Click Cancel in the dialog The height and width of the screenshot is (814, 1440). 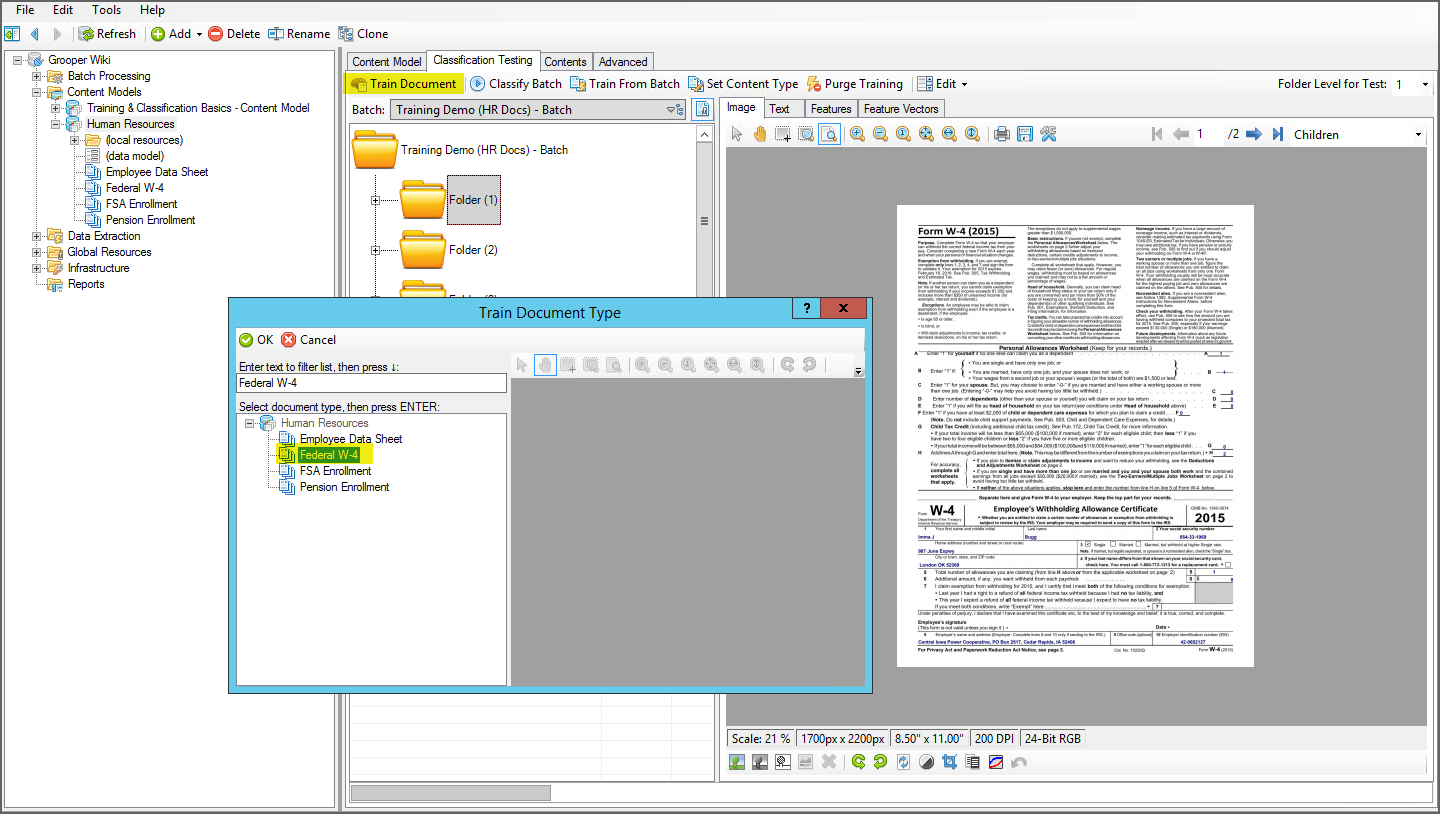point(309,340)
